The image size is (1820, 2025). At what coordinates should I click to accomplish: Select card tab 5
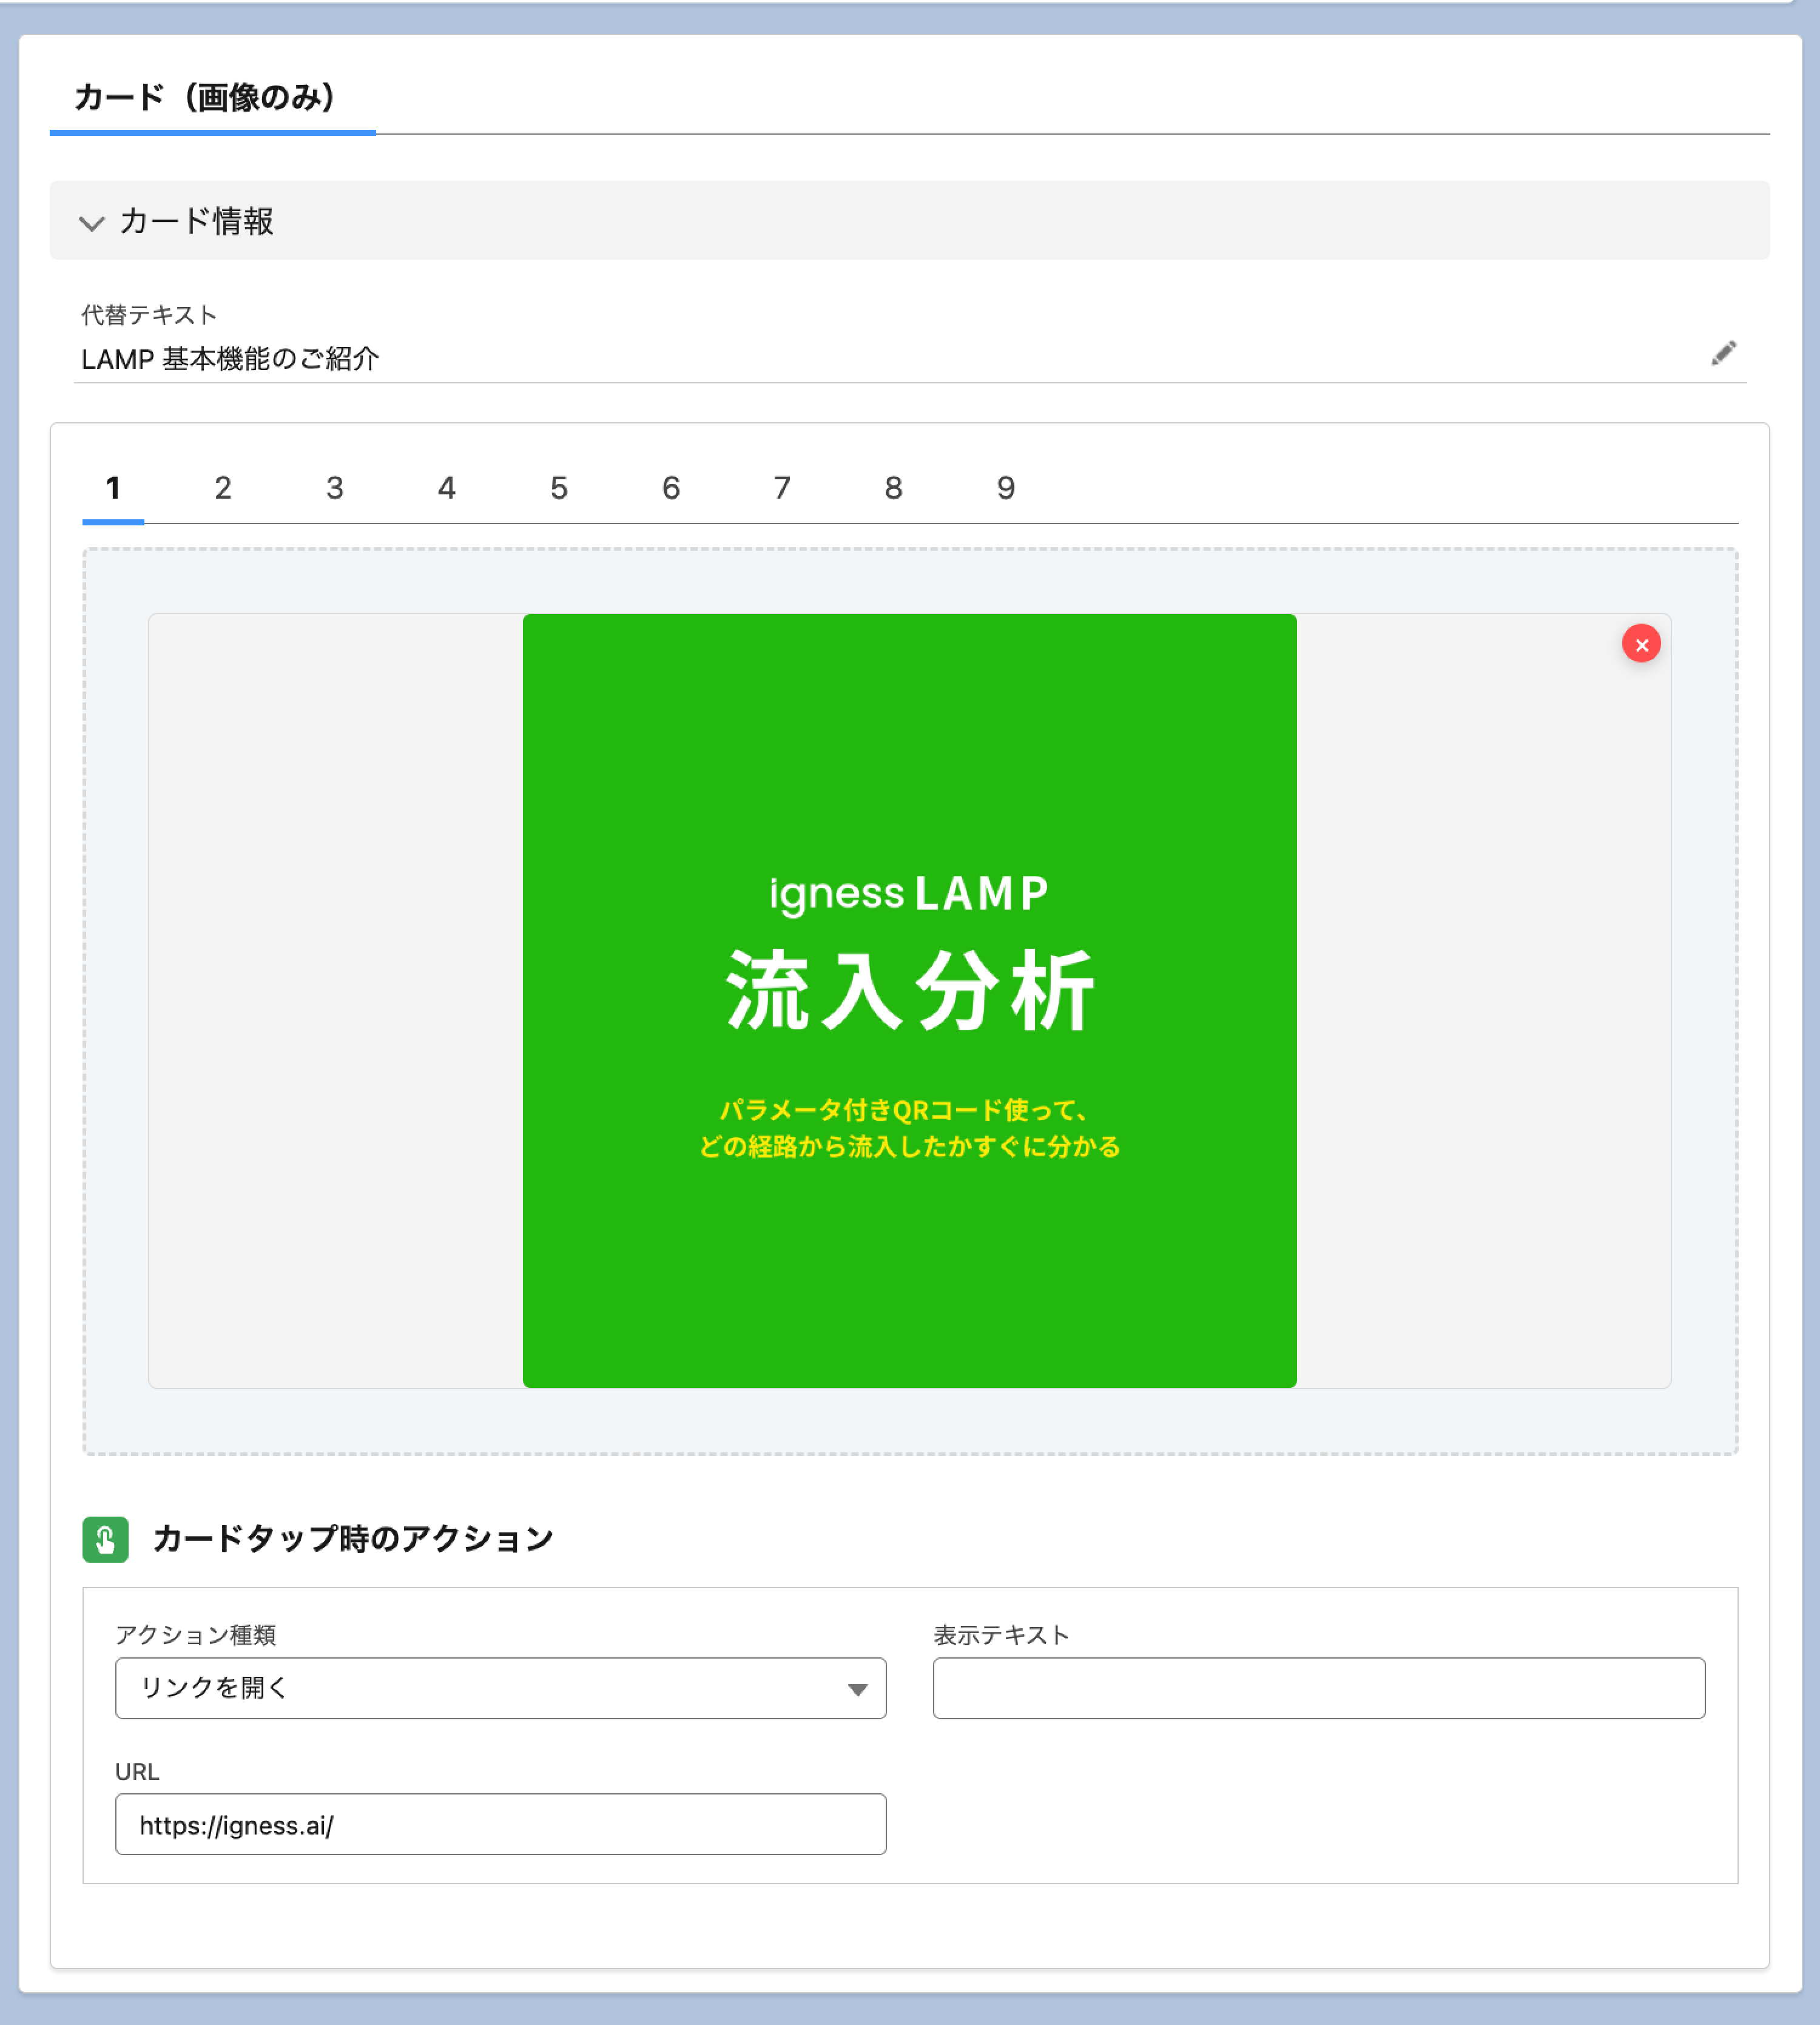(559, 488)
